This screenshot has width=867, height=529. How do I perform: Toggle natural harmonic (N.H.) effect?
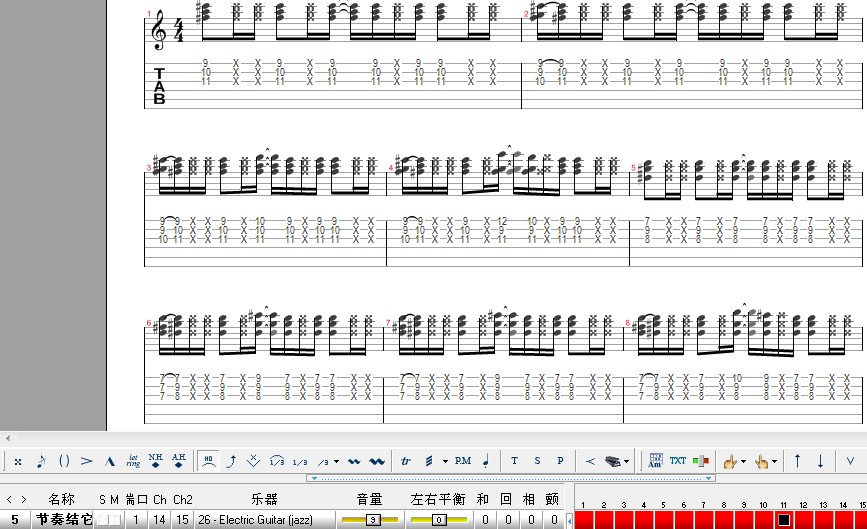[x=156, y=461]
